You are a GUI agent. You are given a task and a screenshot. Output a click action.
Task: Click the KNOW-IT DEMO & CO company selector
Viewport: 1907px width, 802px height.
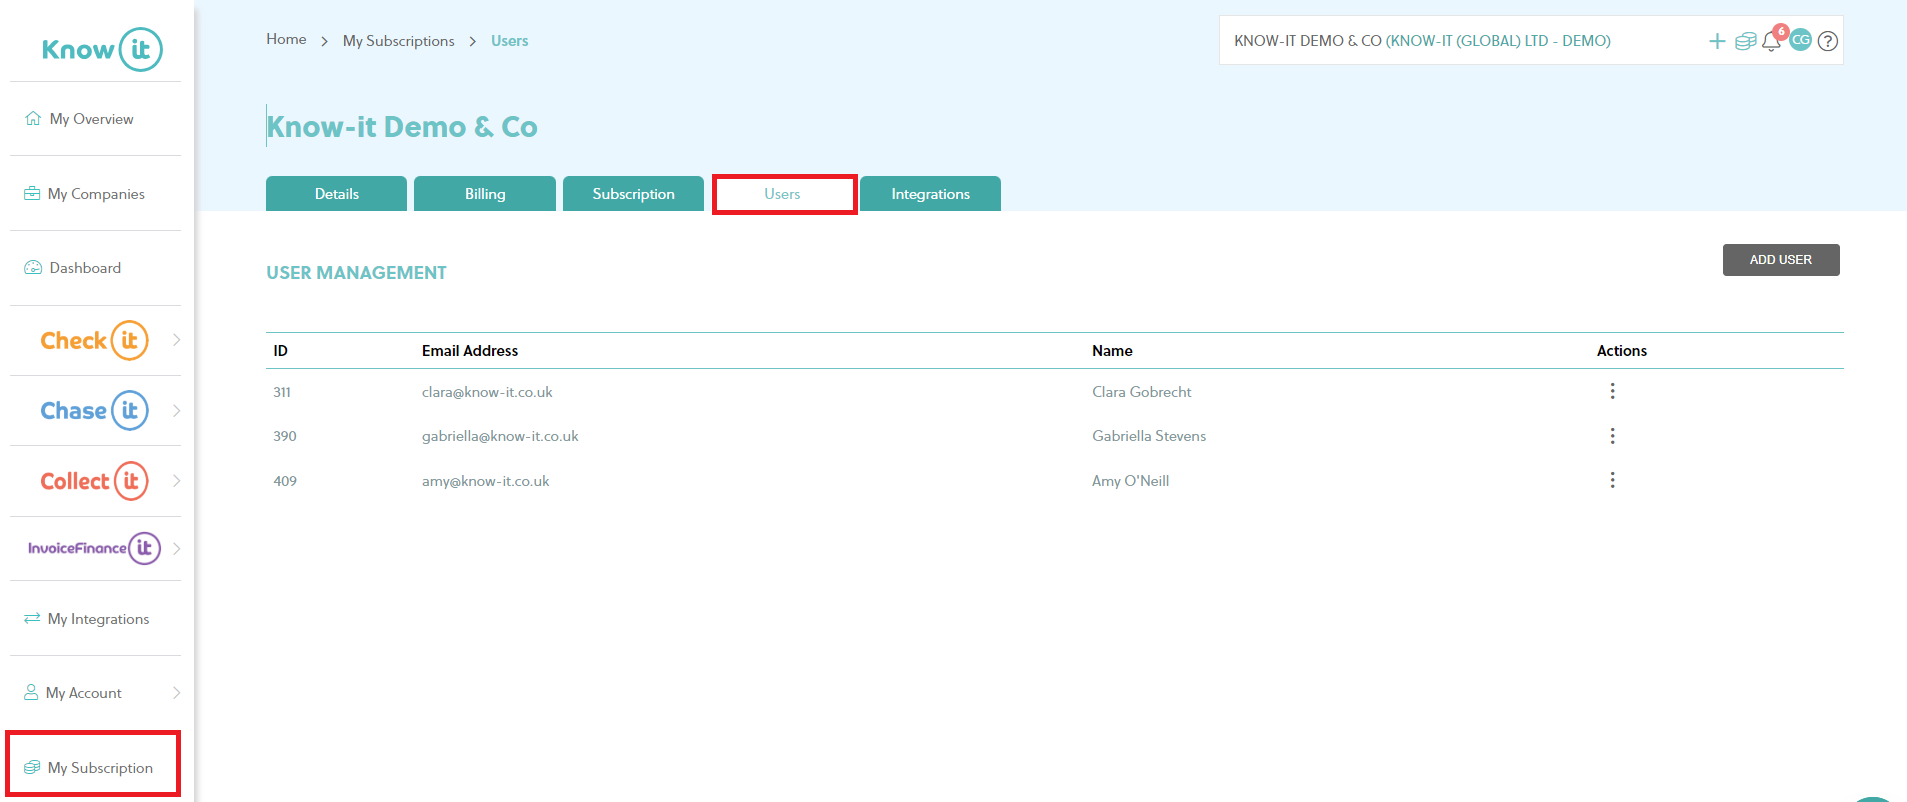point(1422,41)
